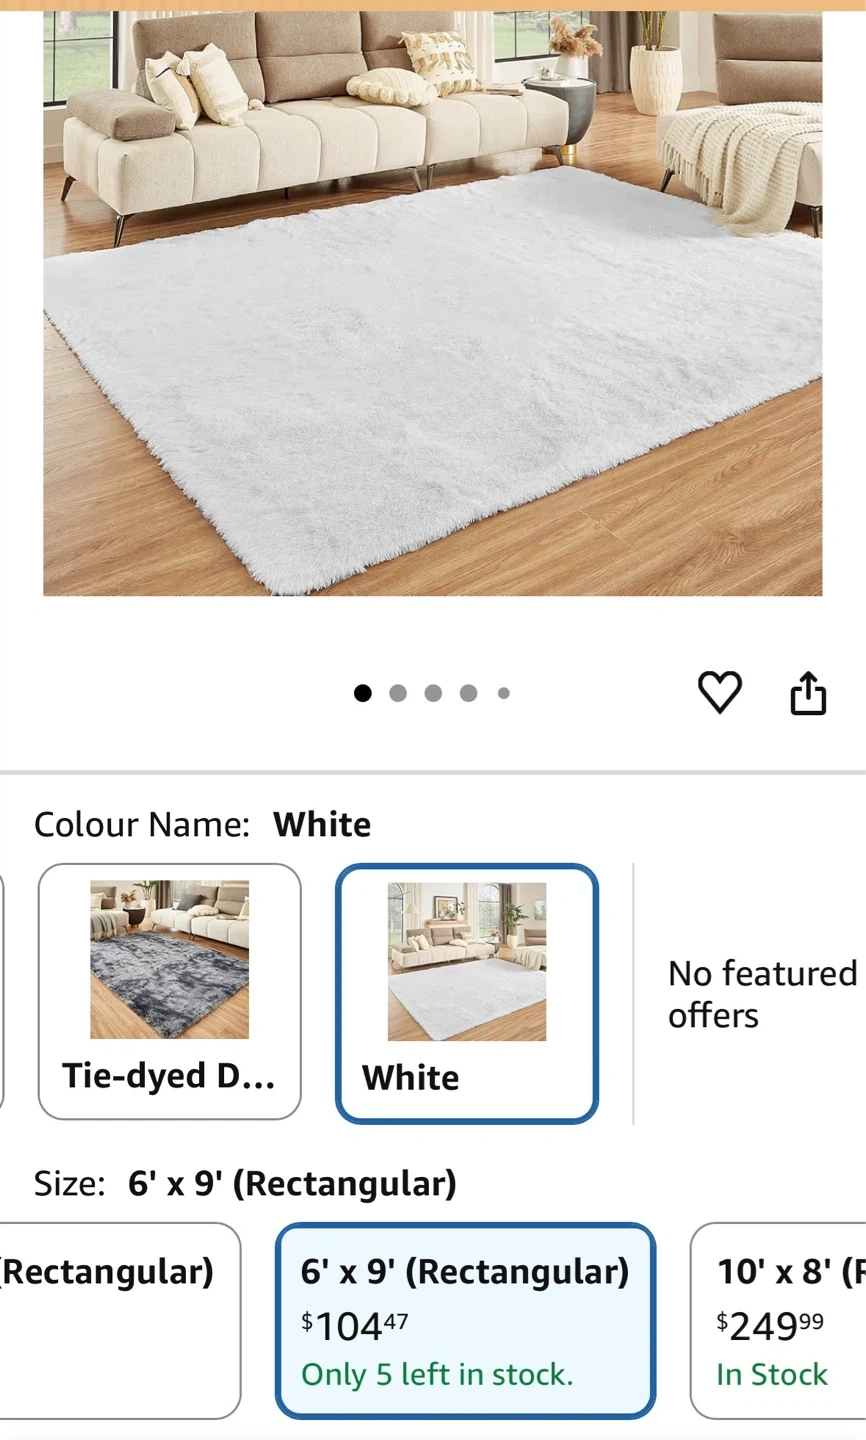
Task: Add rug to wishlist with heart icon
Action: (x=719, y=692)
